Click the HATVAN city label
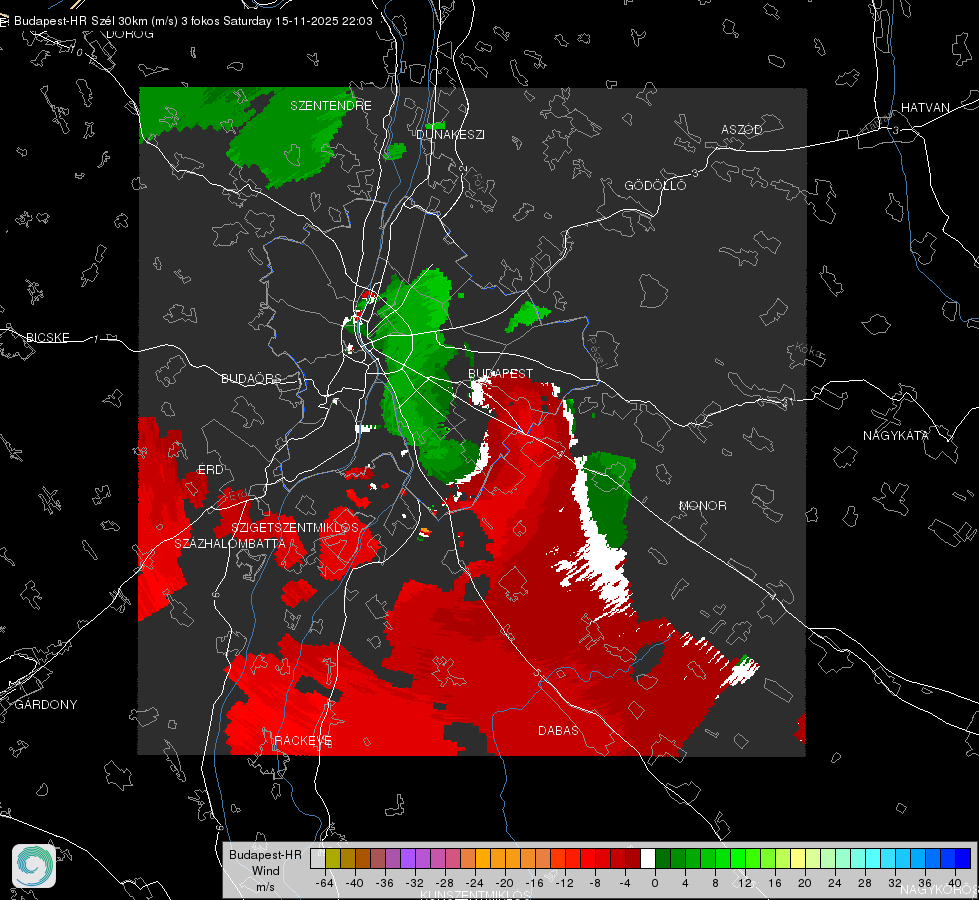 (x=925, y=107)
